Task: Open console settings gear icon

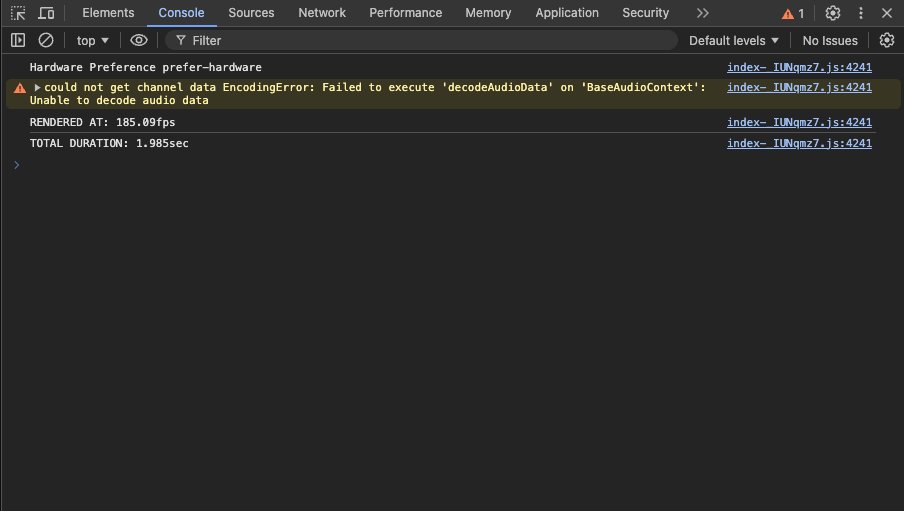Action: pyautogui.click(x=887, y=40)
